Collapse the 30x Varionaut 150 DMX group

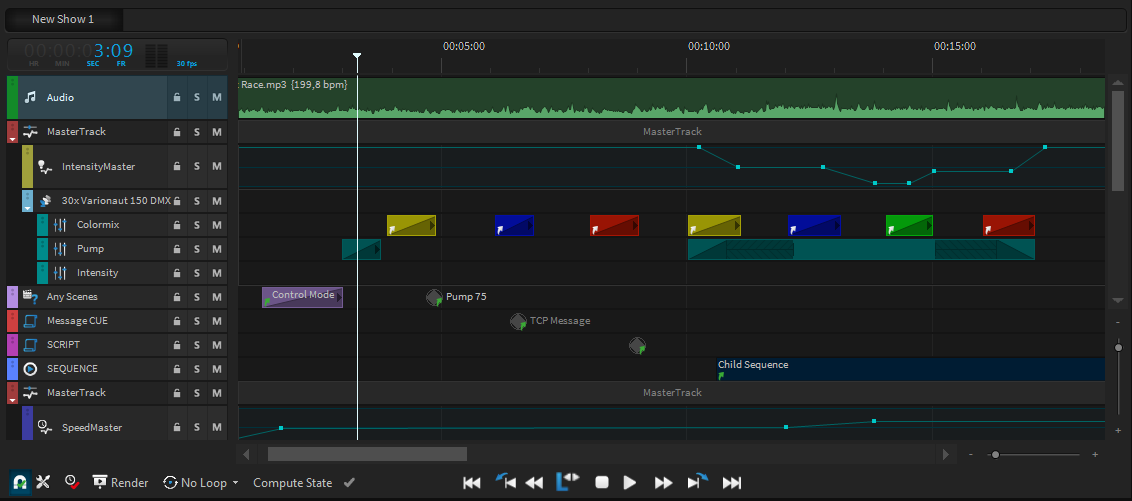[x=28, y=208]
